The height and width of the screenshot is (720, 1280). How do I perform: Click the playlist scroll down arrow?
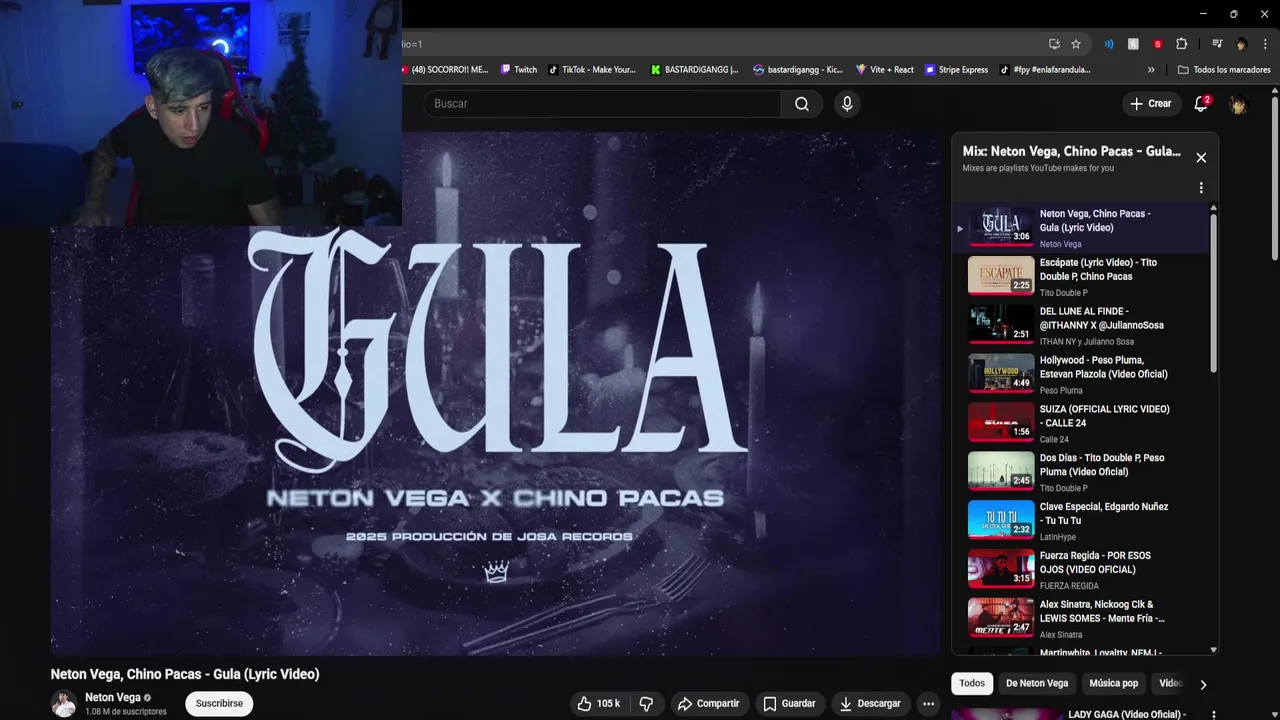click(1214, 650)
